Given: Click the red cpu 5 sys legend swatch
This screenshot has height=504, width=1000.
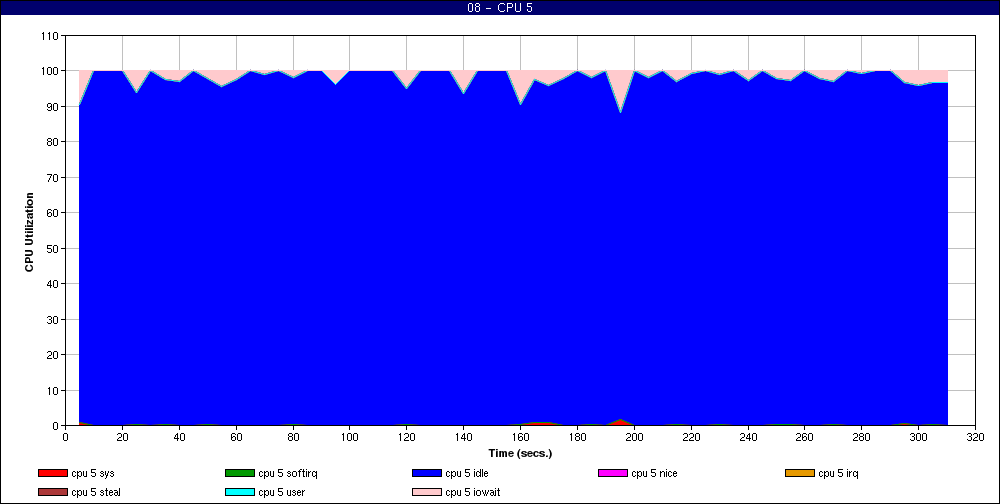Looking at the screenshot, I should point(52,473).
